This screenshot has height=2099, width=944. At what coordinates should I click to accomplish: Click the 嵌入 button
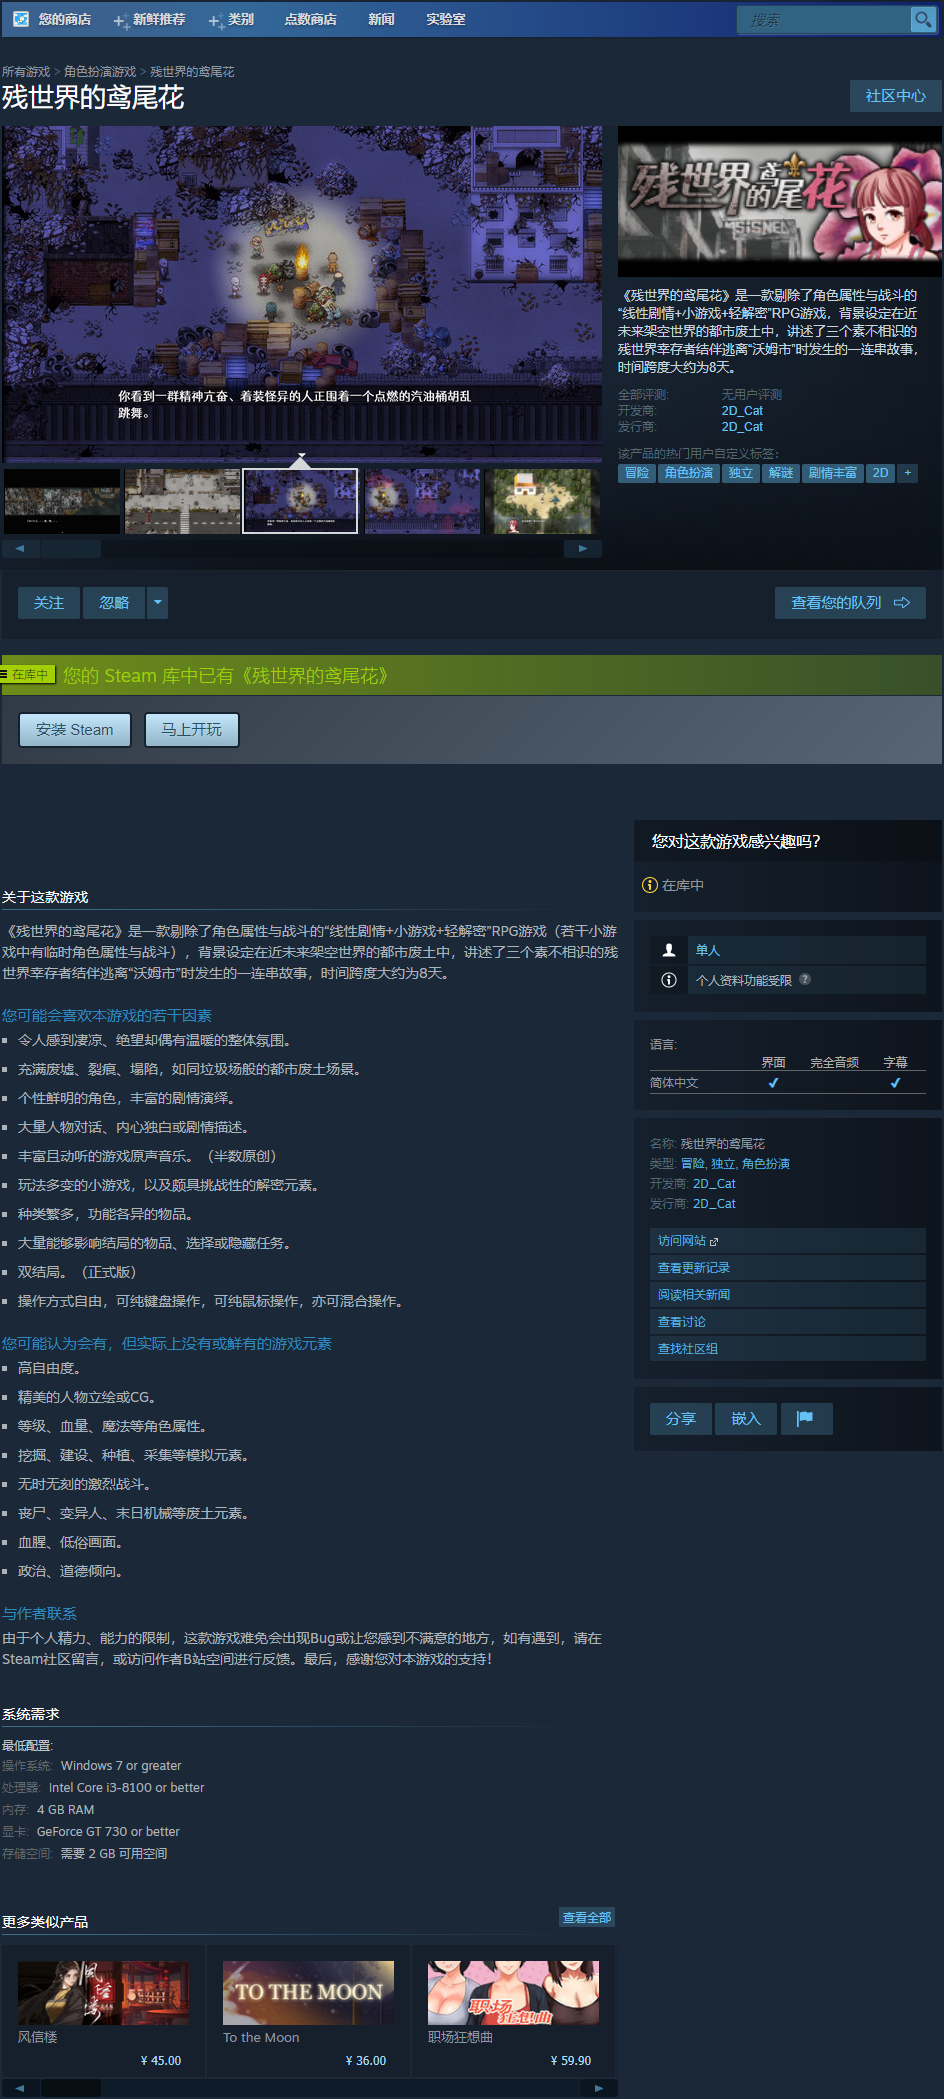point(746,1418)
